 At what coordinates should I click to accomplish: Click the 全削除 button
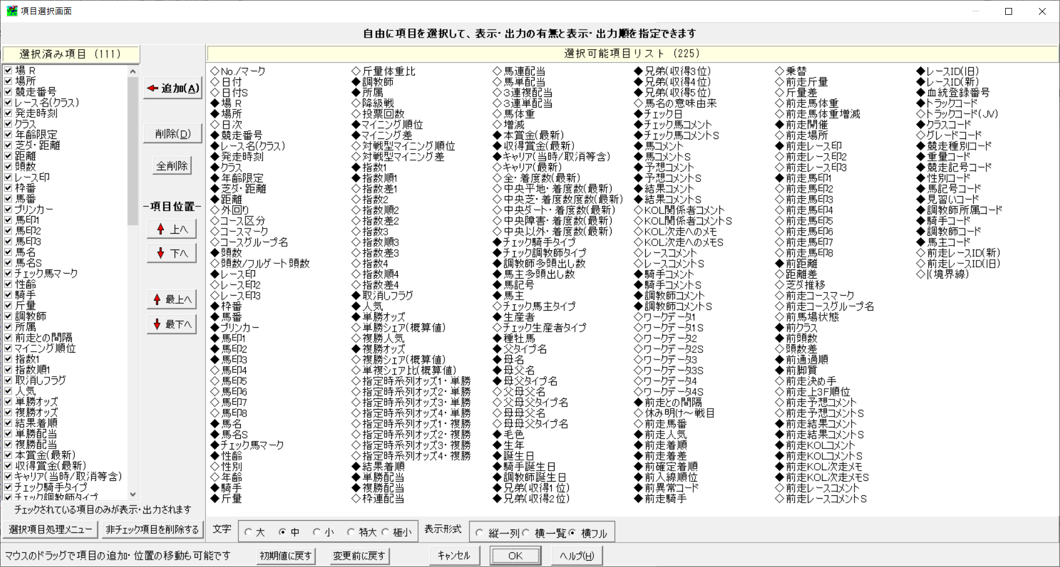(173, 166)
